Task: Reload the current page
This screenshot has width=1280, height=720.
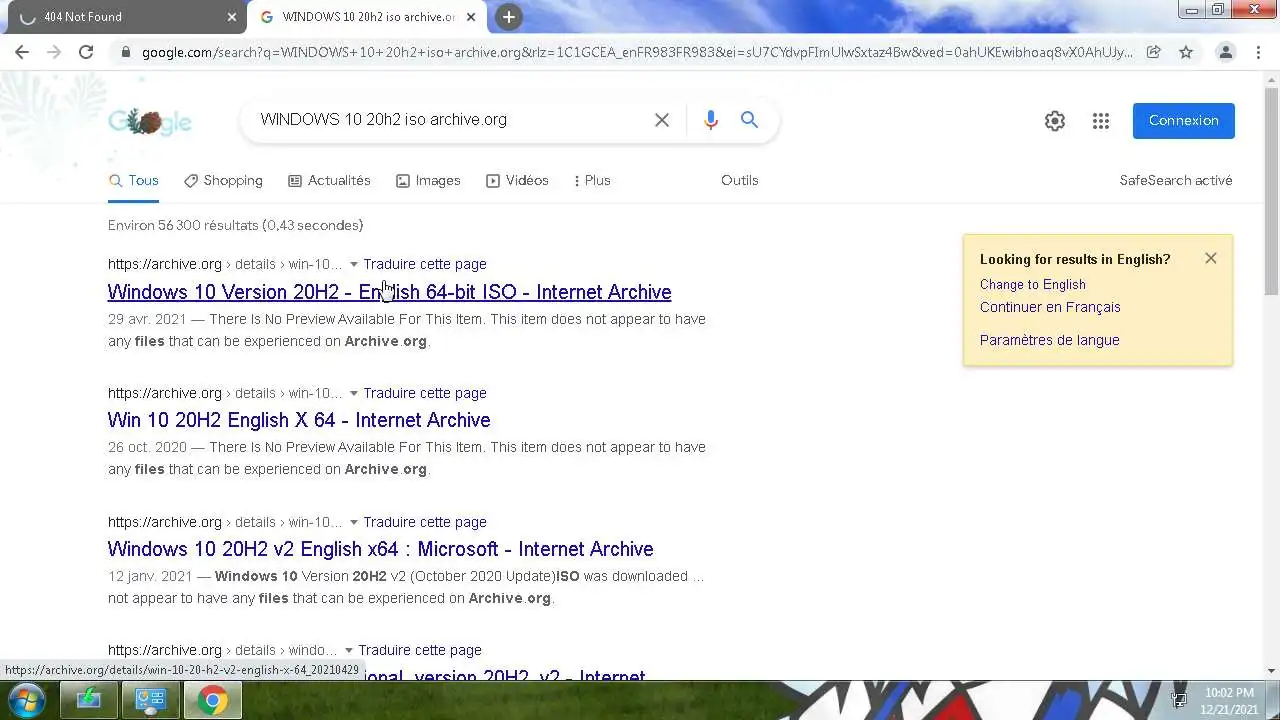Action: click(86, 52)
